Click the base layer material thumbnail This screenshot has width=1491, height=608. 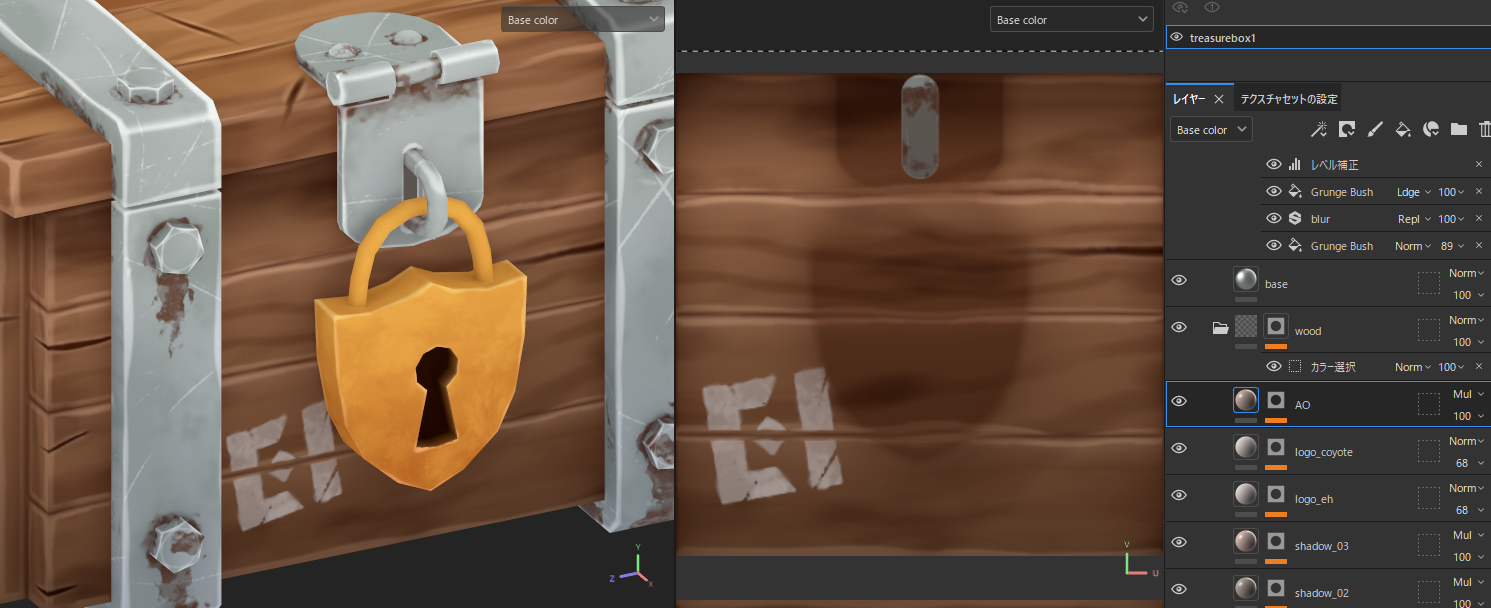tap(1246, 279)
